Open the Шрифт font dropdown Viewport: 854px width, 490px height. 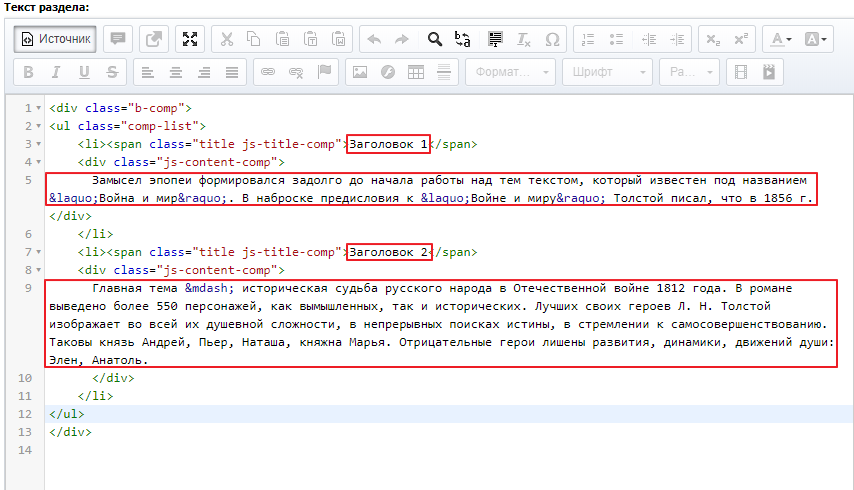[x=608, y=72]
